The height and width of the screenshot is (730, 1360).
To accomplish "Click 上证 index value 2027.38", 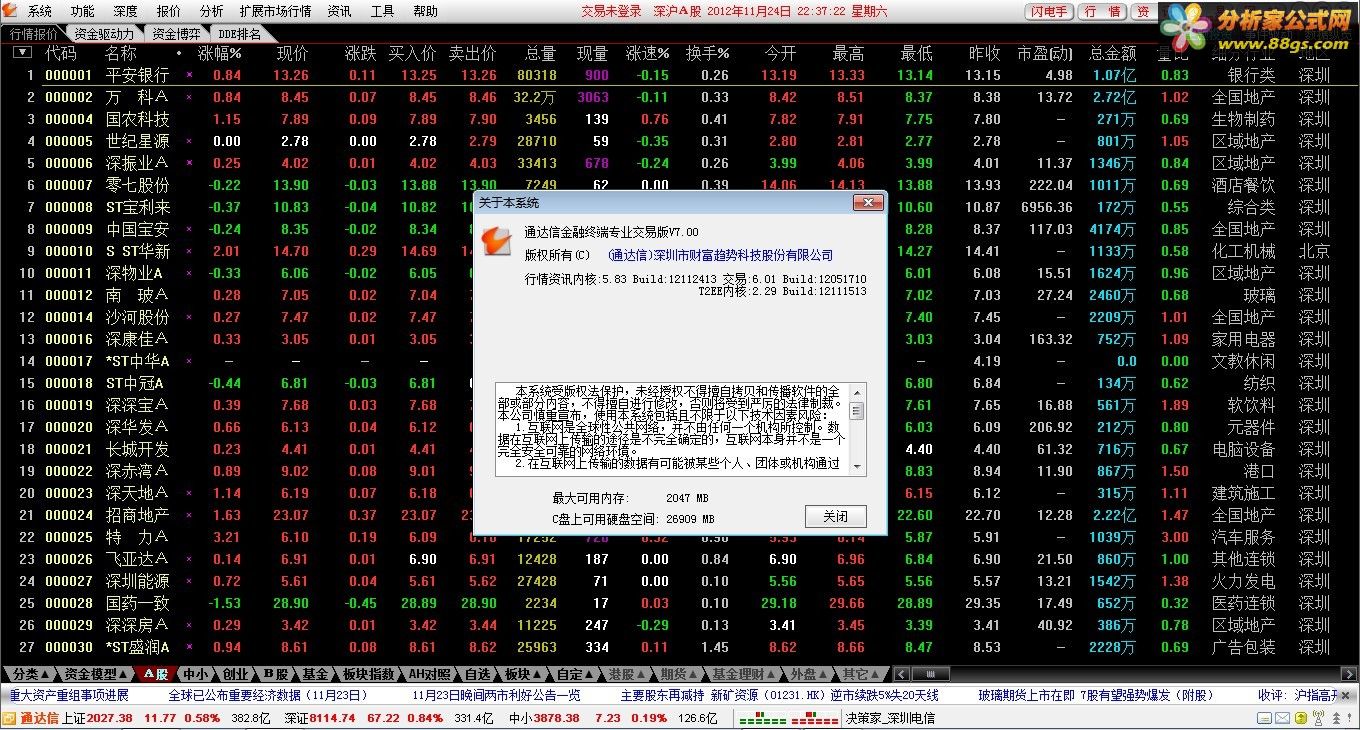I will pos(110,718).
